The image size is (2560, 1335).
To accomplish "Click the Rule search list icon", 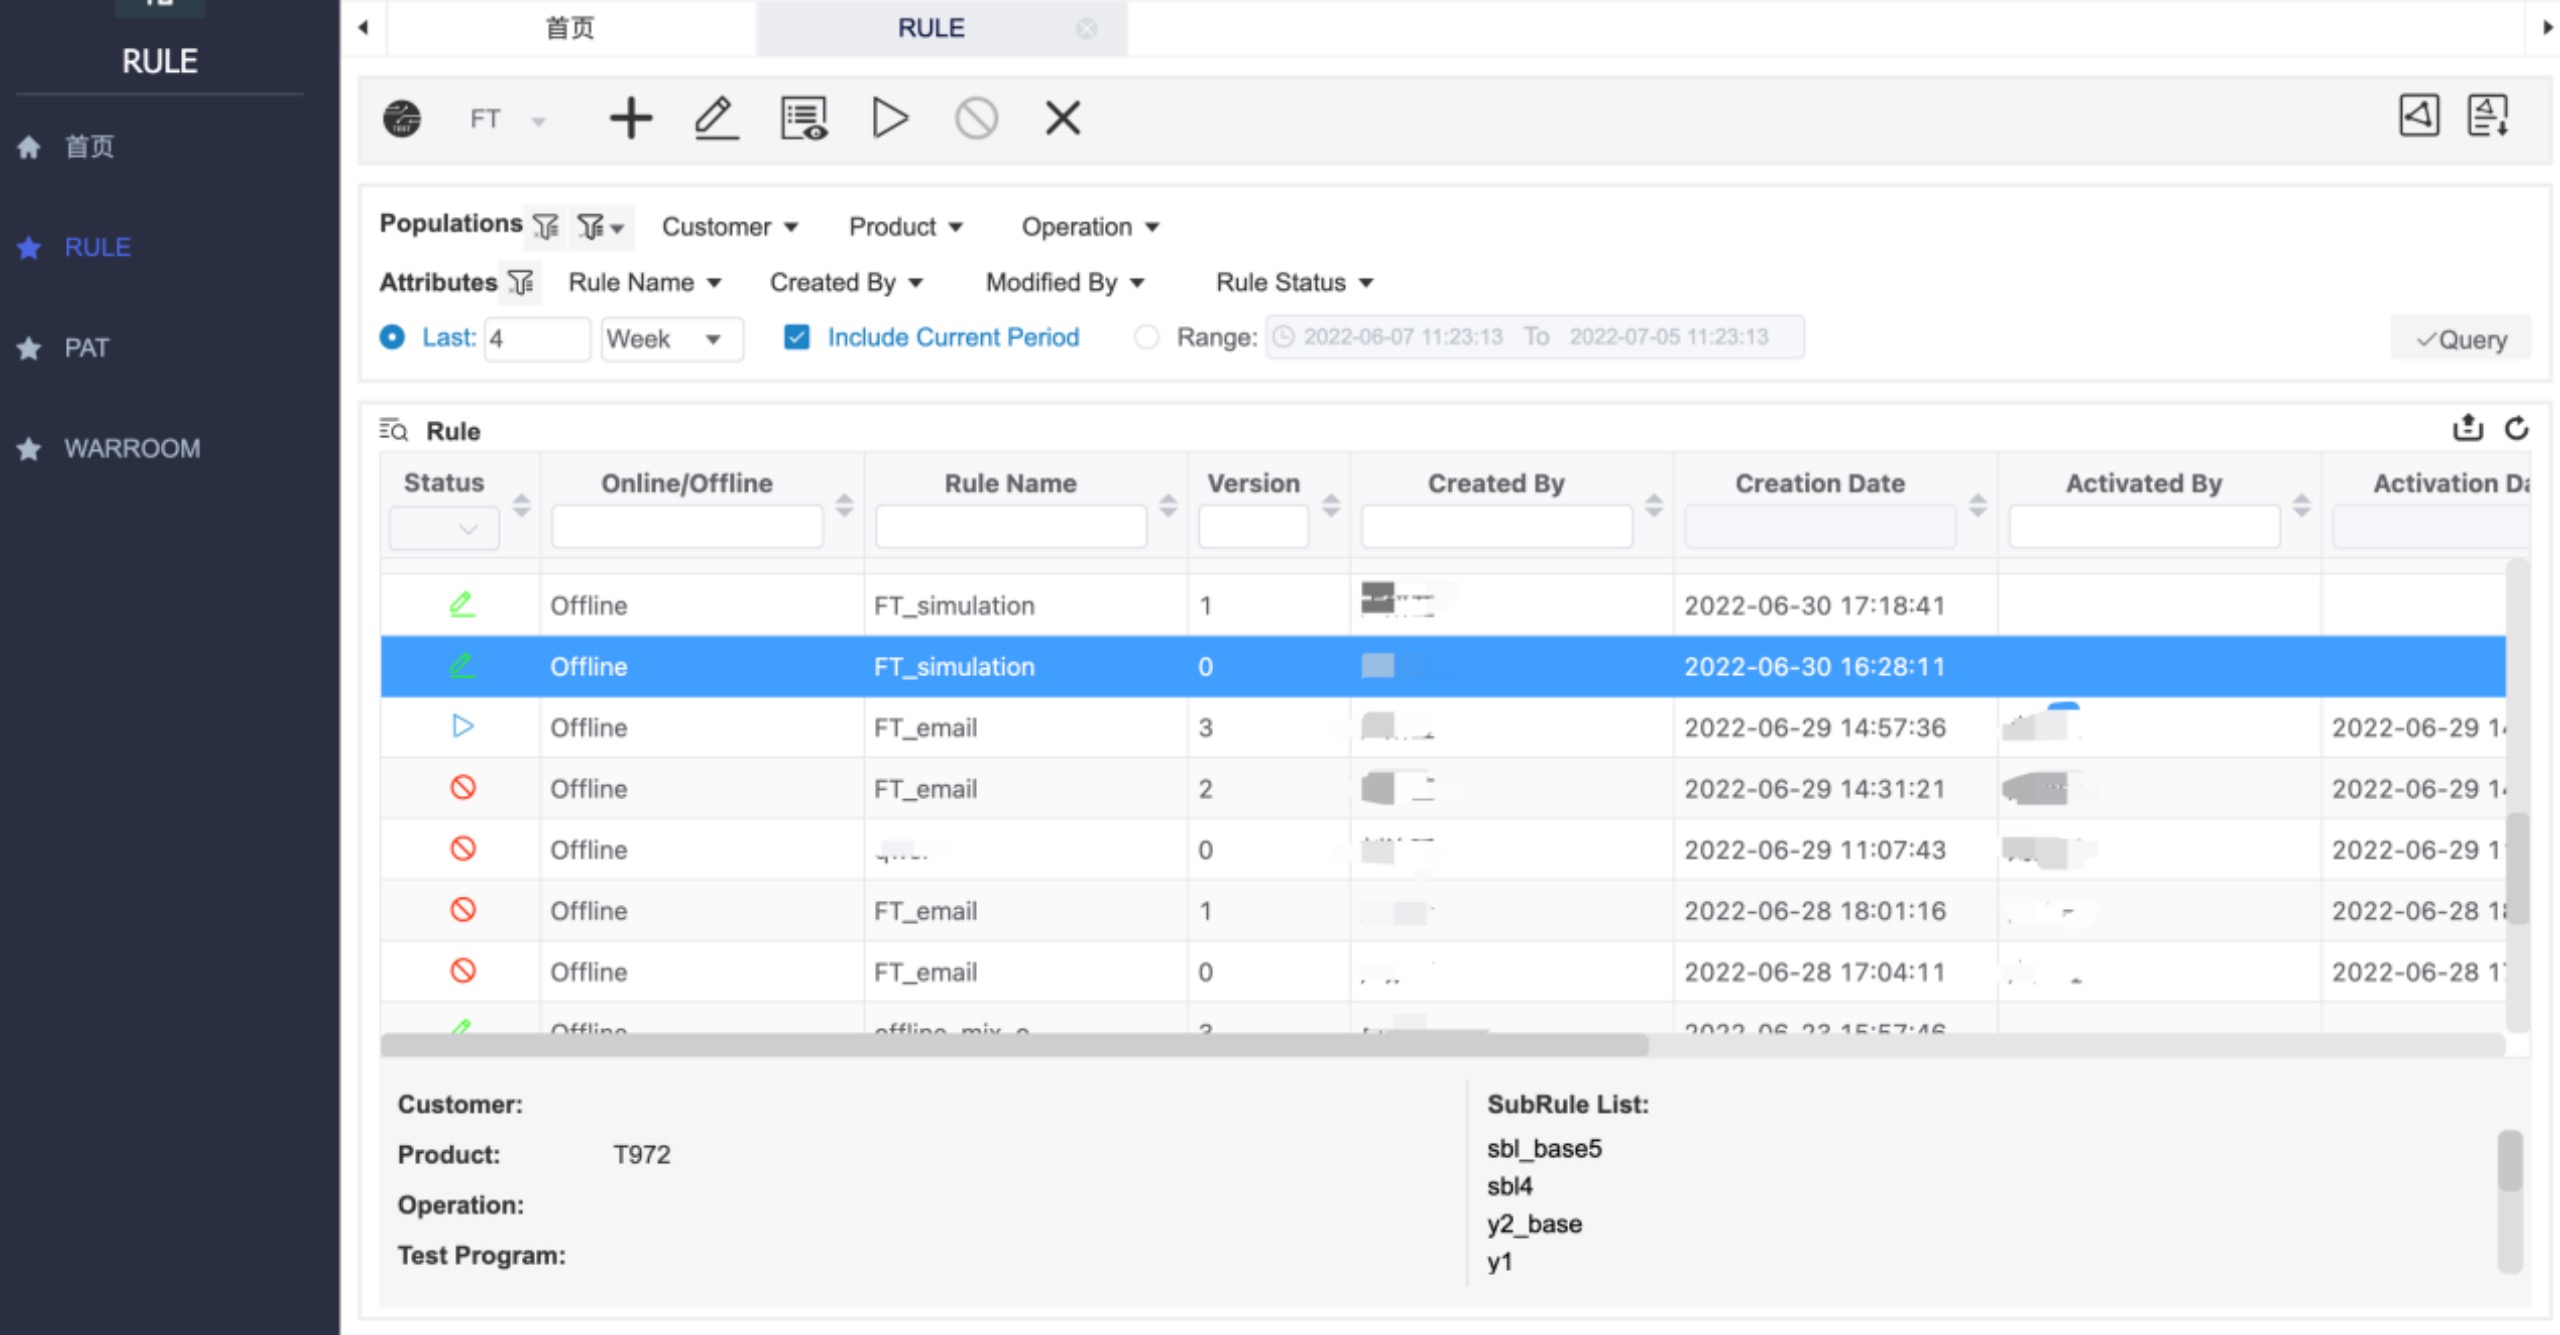I will [394, 430].
